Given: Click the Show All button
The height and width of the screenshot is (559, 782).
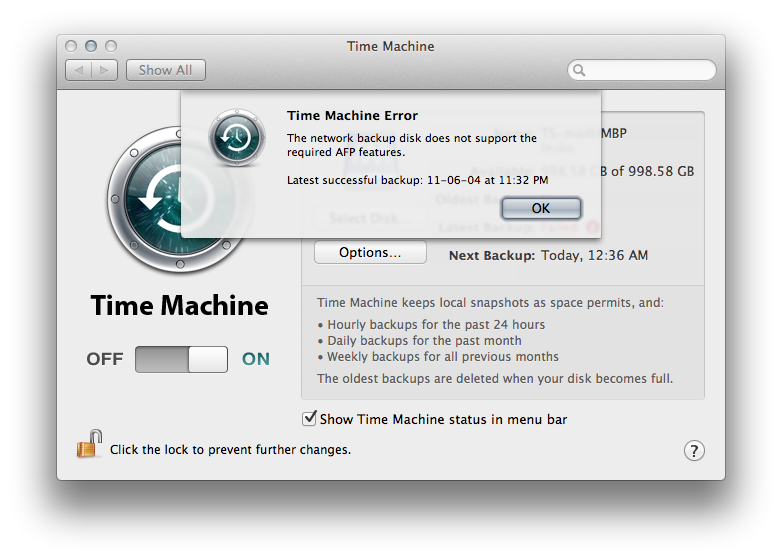Looking at the screenshot, I should click(166, 70).
